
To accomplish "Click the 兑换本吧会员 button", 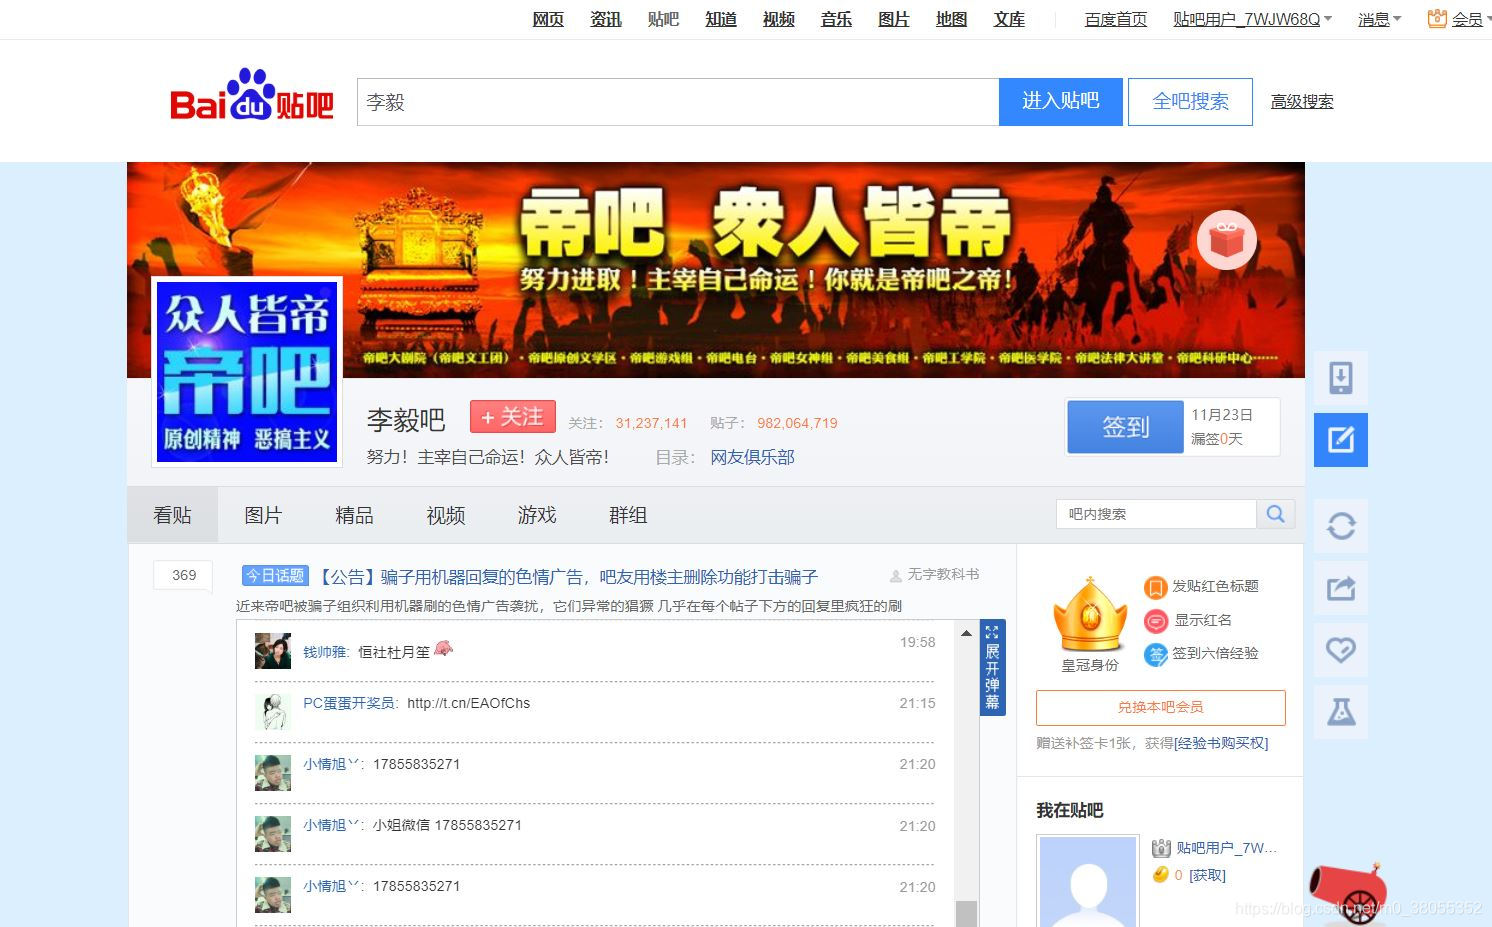I will click(x=1161, y=707).
